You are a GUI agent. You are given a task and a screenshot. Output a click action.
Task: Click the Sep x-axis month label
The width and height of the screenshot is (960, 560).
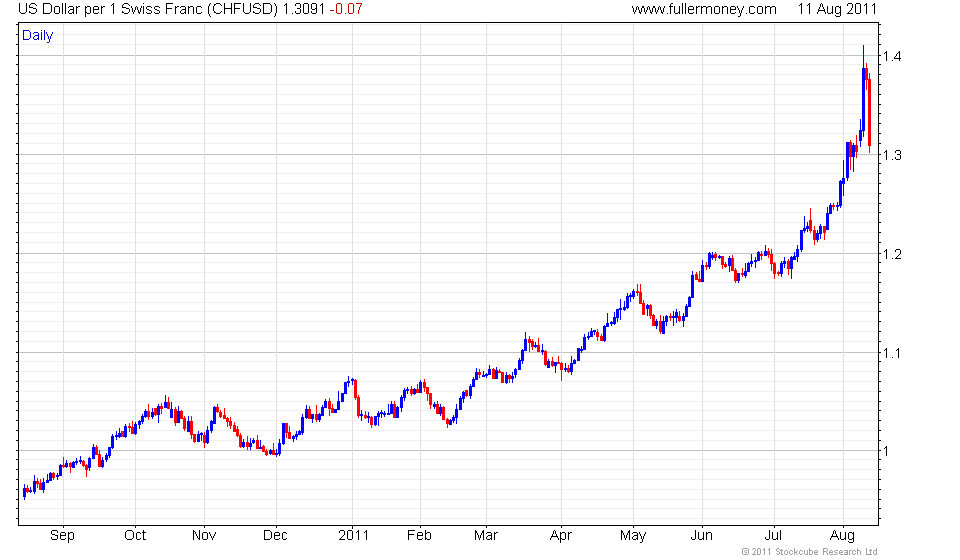[x=62, y=536]
